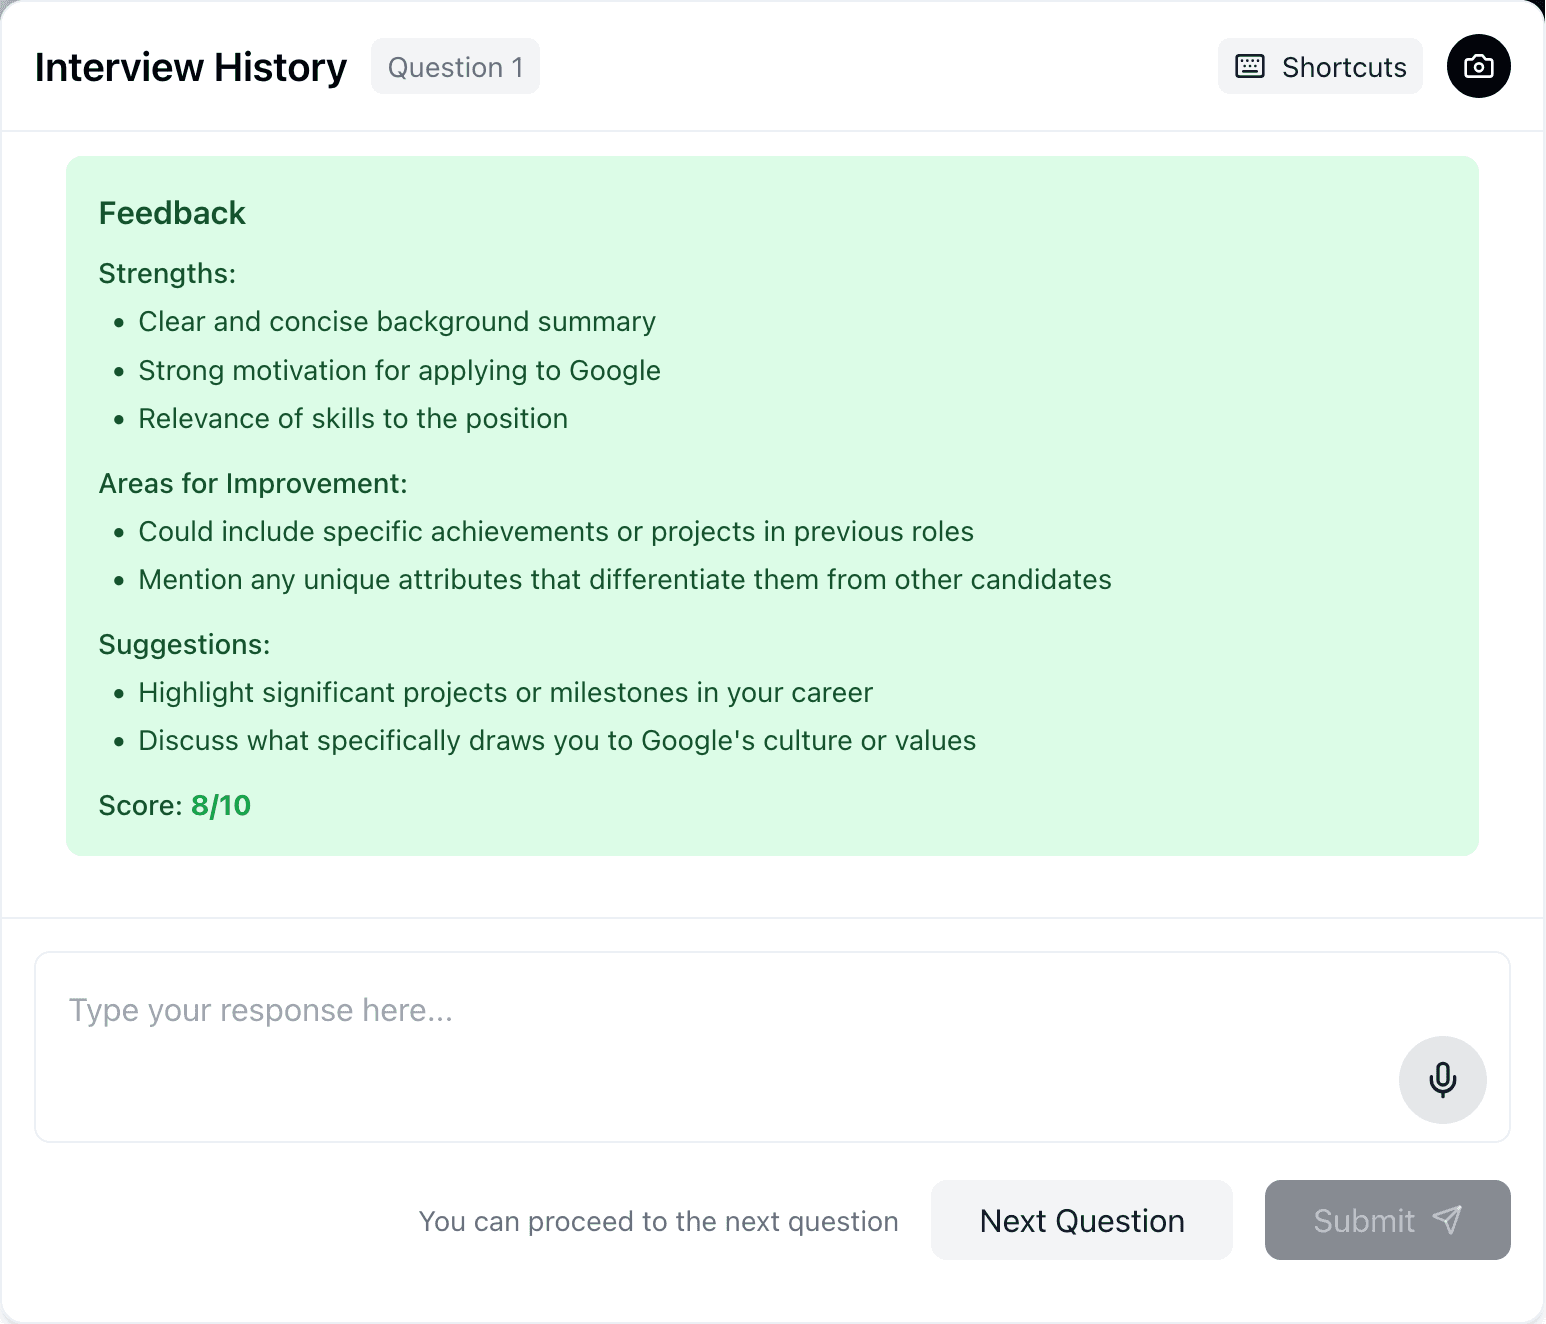
Task: Click the Submit button
Action: [1387, 1220]
